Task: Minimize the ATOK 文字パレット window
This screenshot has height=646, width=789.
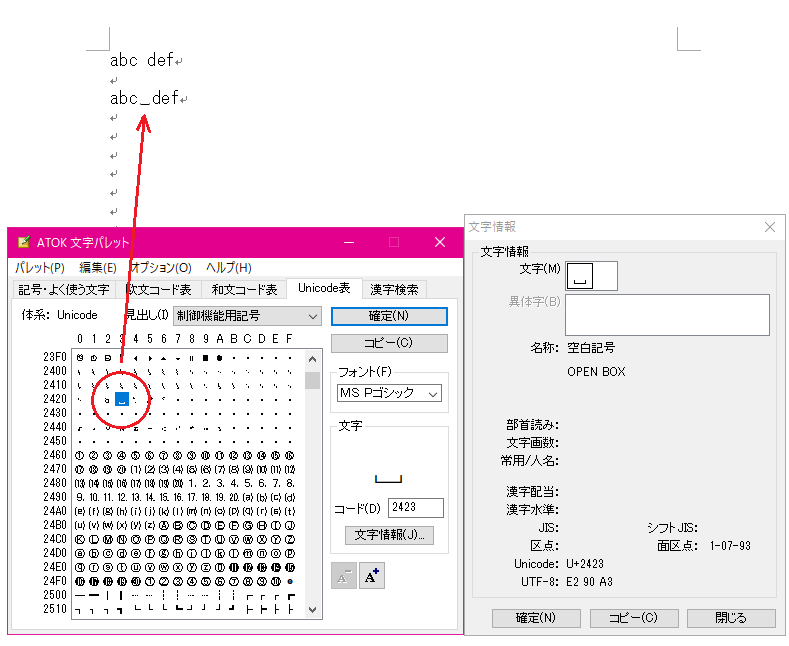Action: point(349,242)
